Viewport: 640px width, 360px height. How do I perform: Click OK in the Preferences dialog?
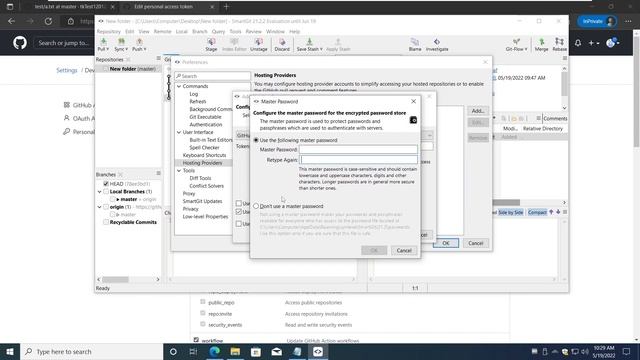[446, 243]
